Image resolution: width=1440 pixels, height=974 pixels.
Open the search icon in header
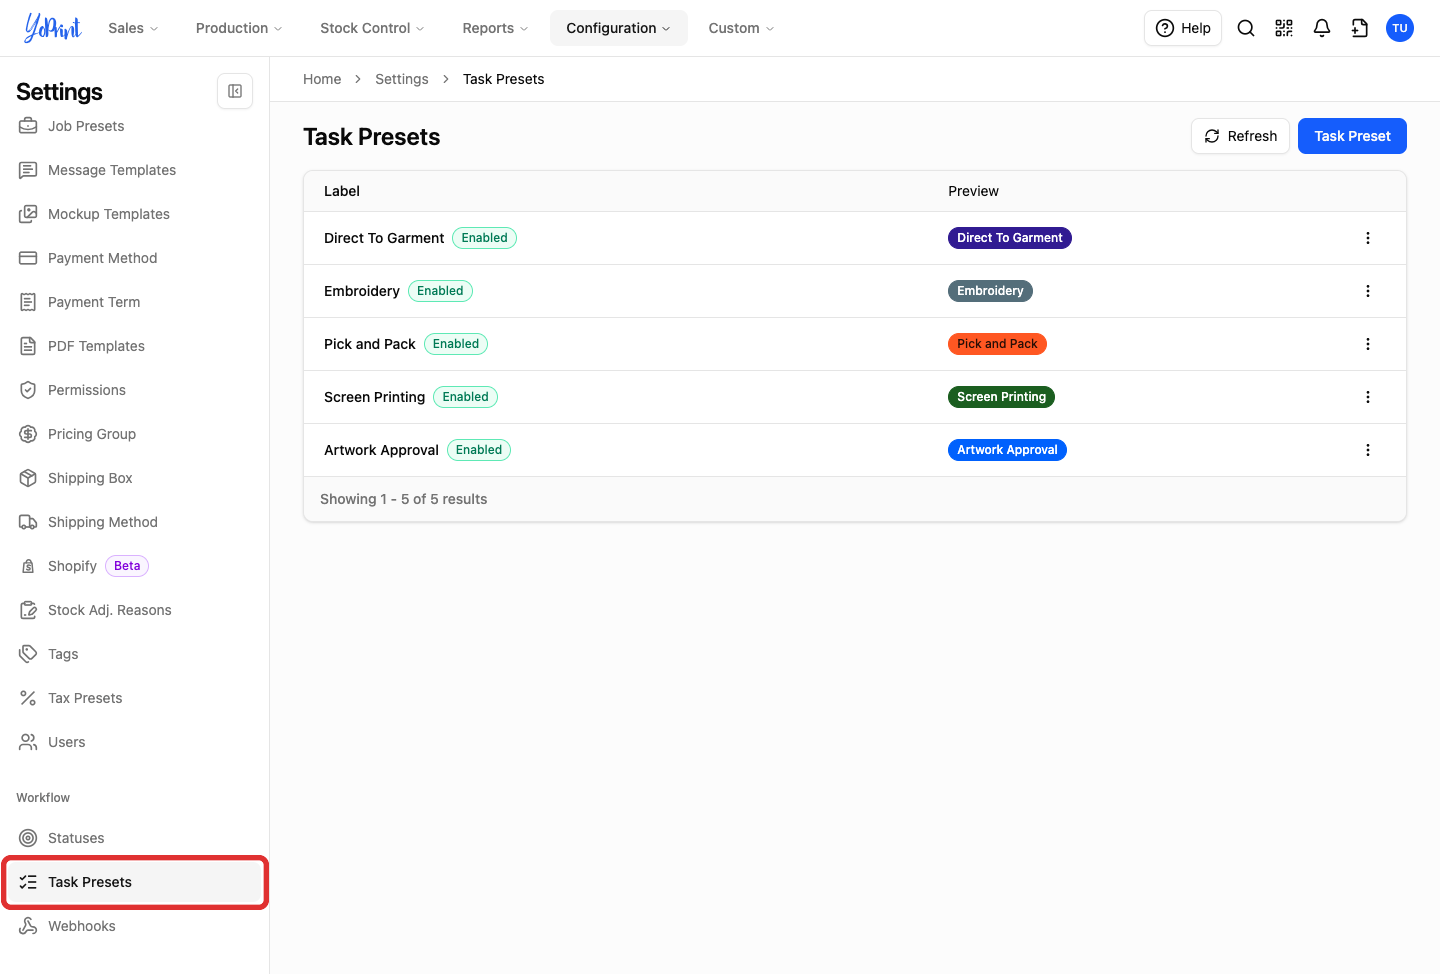click(1246, 28)
